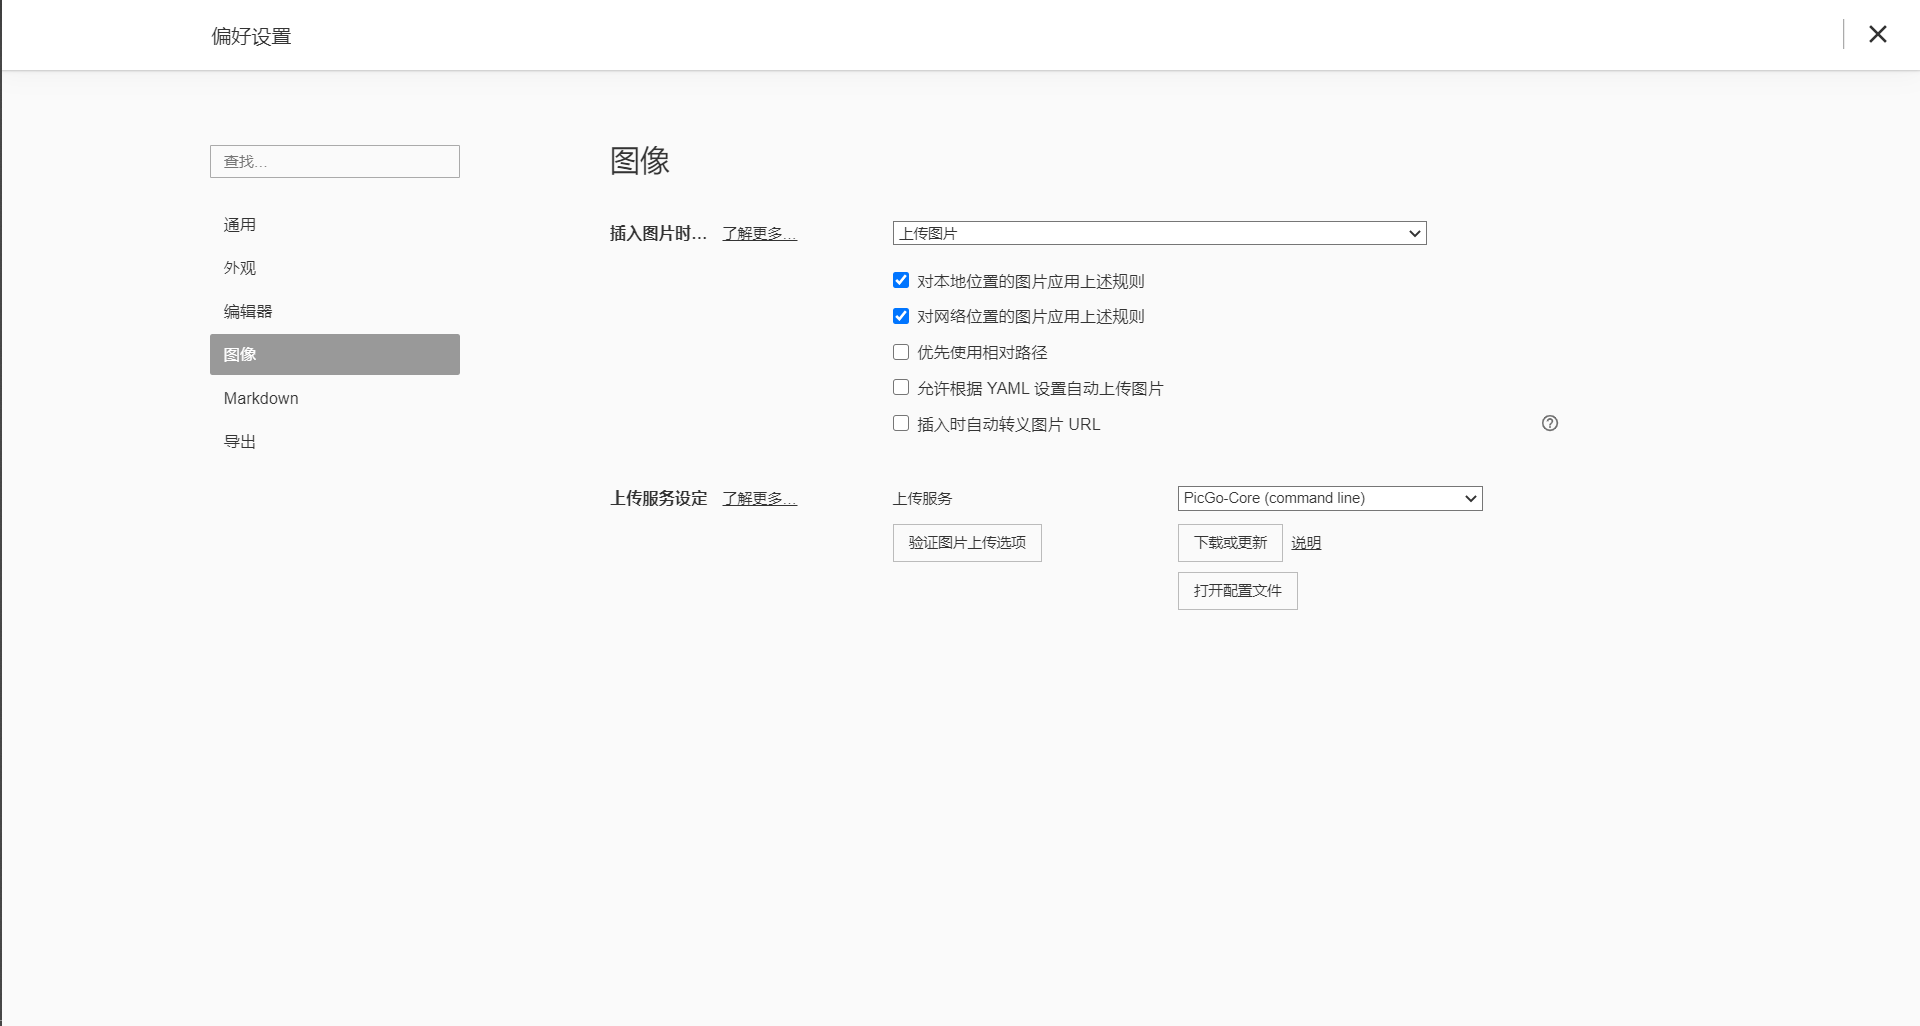This screenshot has width=1920, height=1026.
Task: Select the 图像 settings section
Action: tap(335, 354)
